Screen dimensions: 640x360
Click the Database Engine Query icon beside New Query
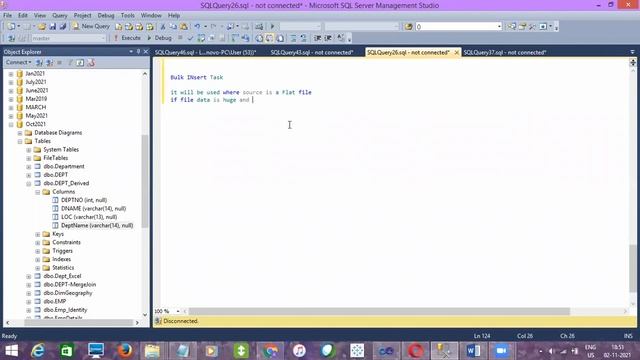coord(118,27)
